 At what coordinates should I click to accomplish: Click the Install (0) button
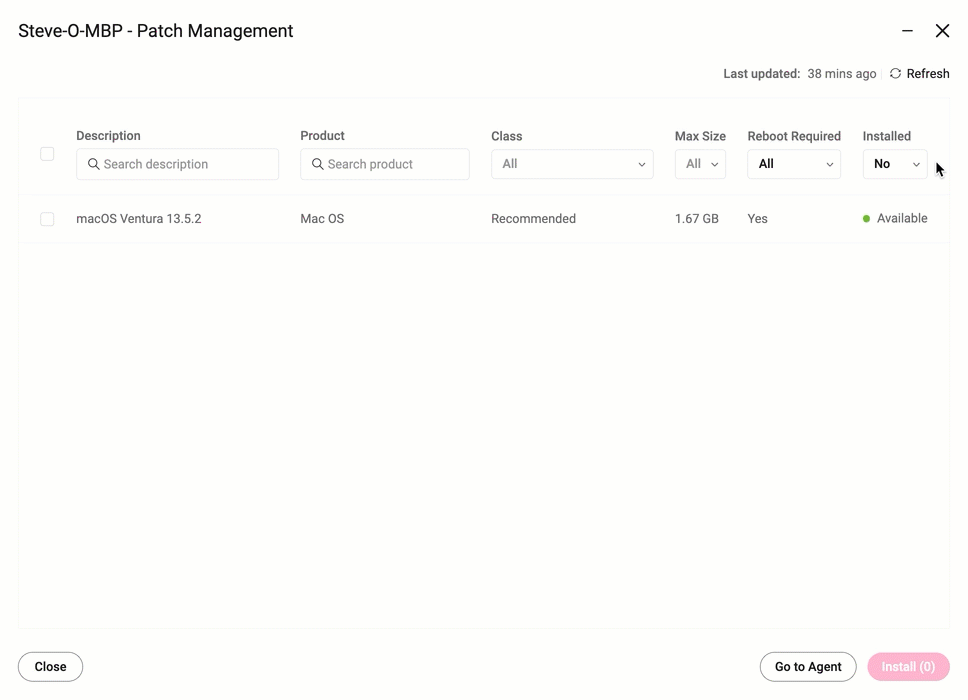click(908, 667)
